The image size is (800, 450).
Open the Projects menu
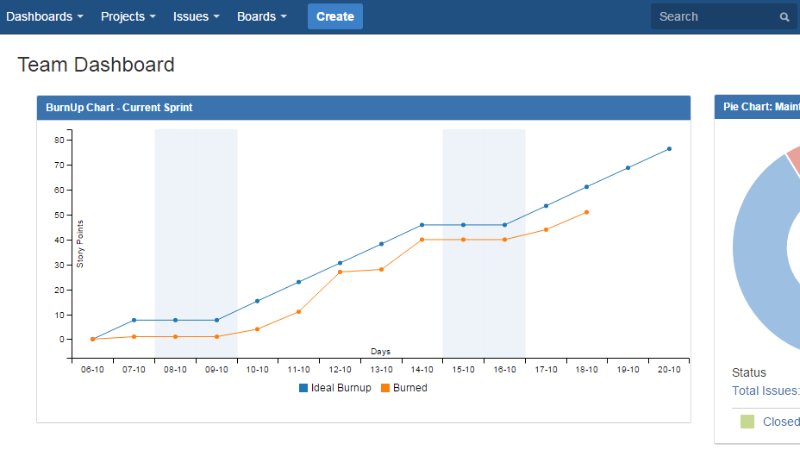(128, 16)
